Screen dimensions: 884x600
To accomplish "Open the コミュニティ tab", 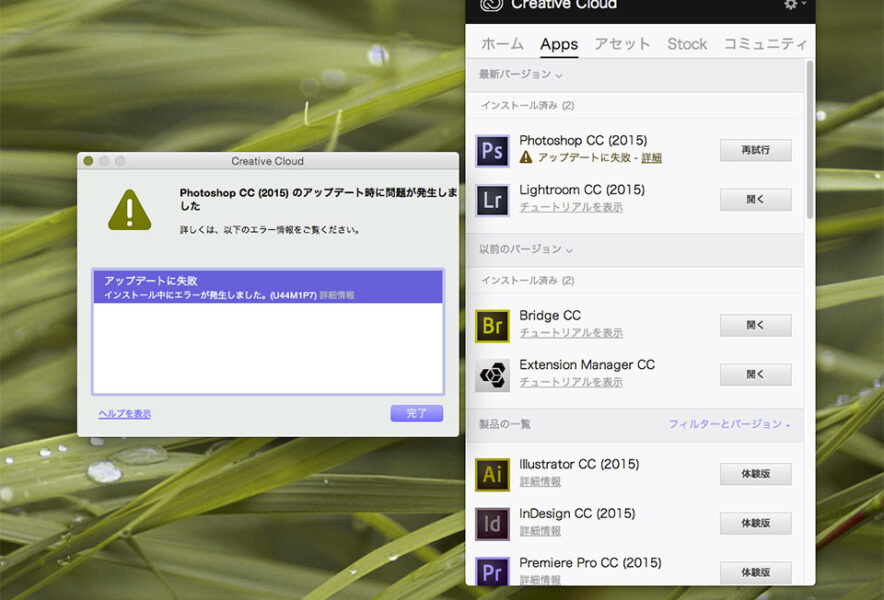I will (765, 44).
